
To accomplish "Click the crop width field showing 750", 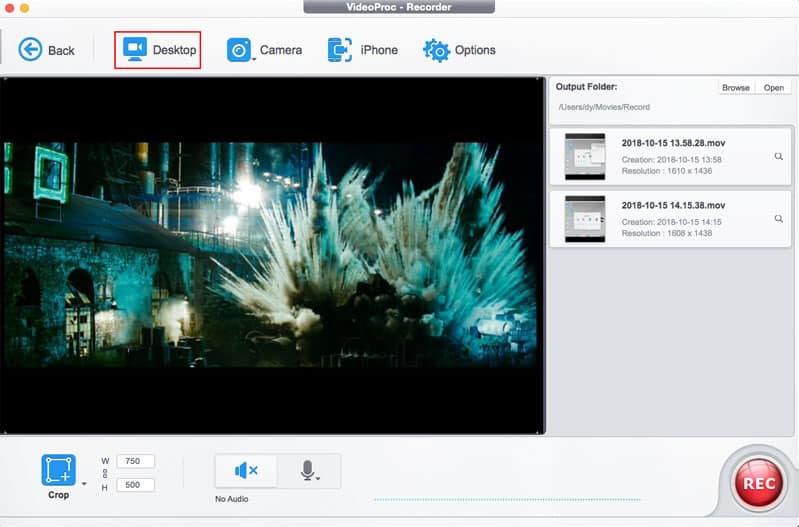I will [135, 461].
